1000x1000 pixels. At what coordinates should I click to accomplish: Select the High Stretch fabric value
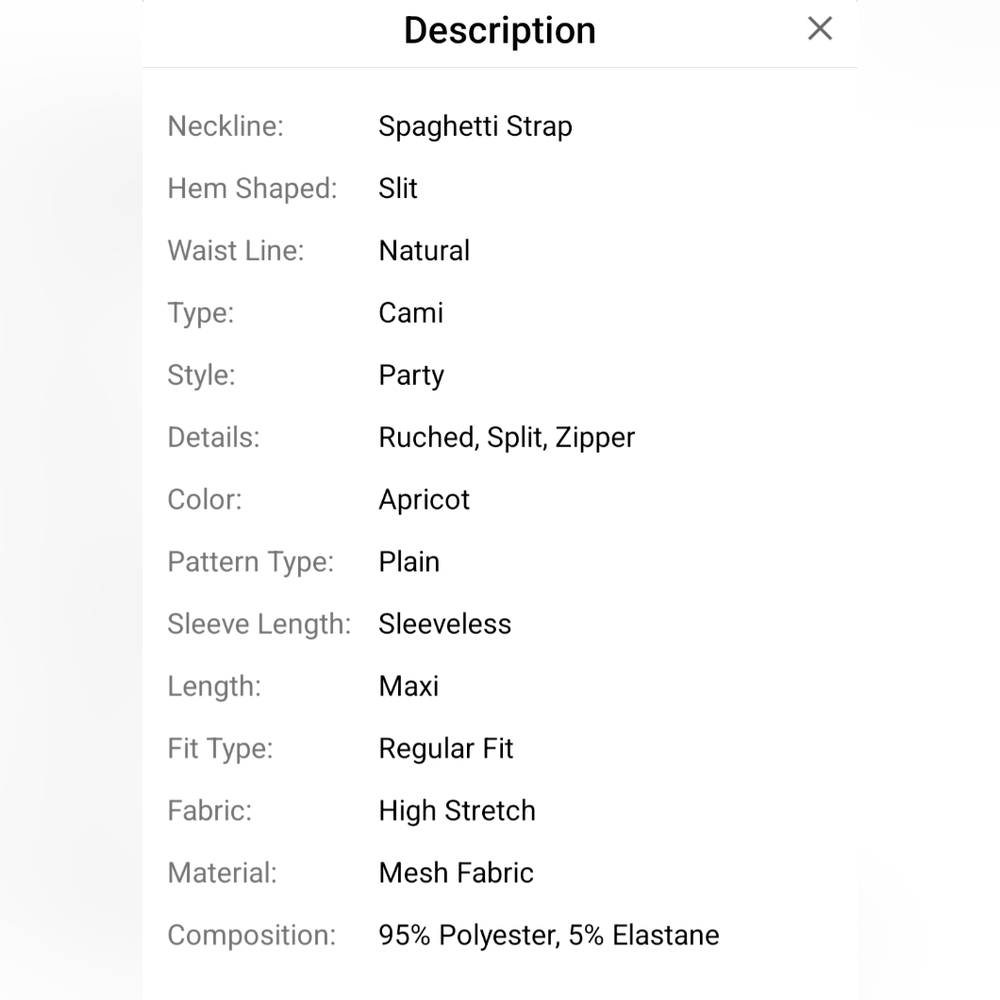point(457,811)
